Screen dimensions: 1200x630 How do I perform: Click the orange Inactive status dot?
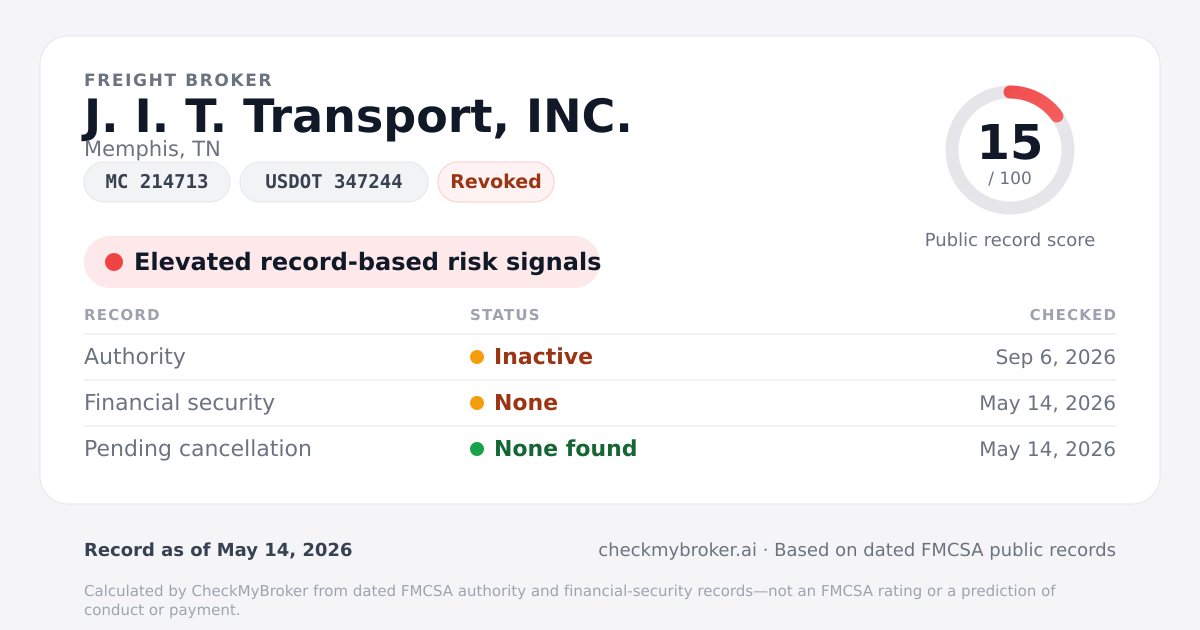[477, 357]
